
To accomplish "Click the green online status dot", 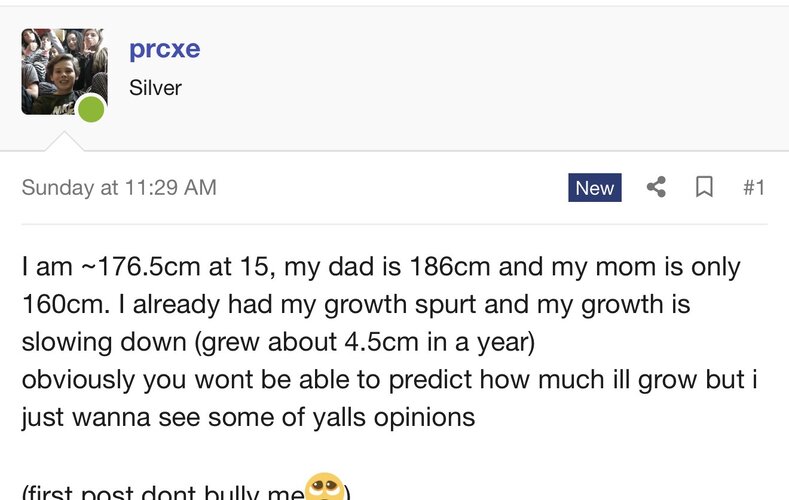I will coord(91,109).
